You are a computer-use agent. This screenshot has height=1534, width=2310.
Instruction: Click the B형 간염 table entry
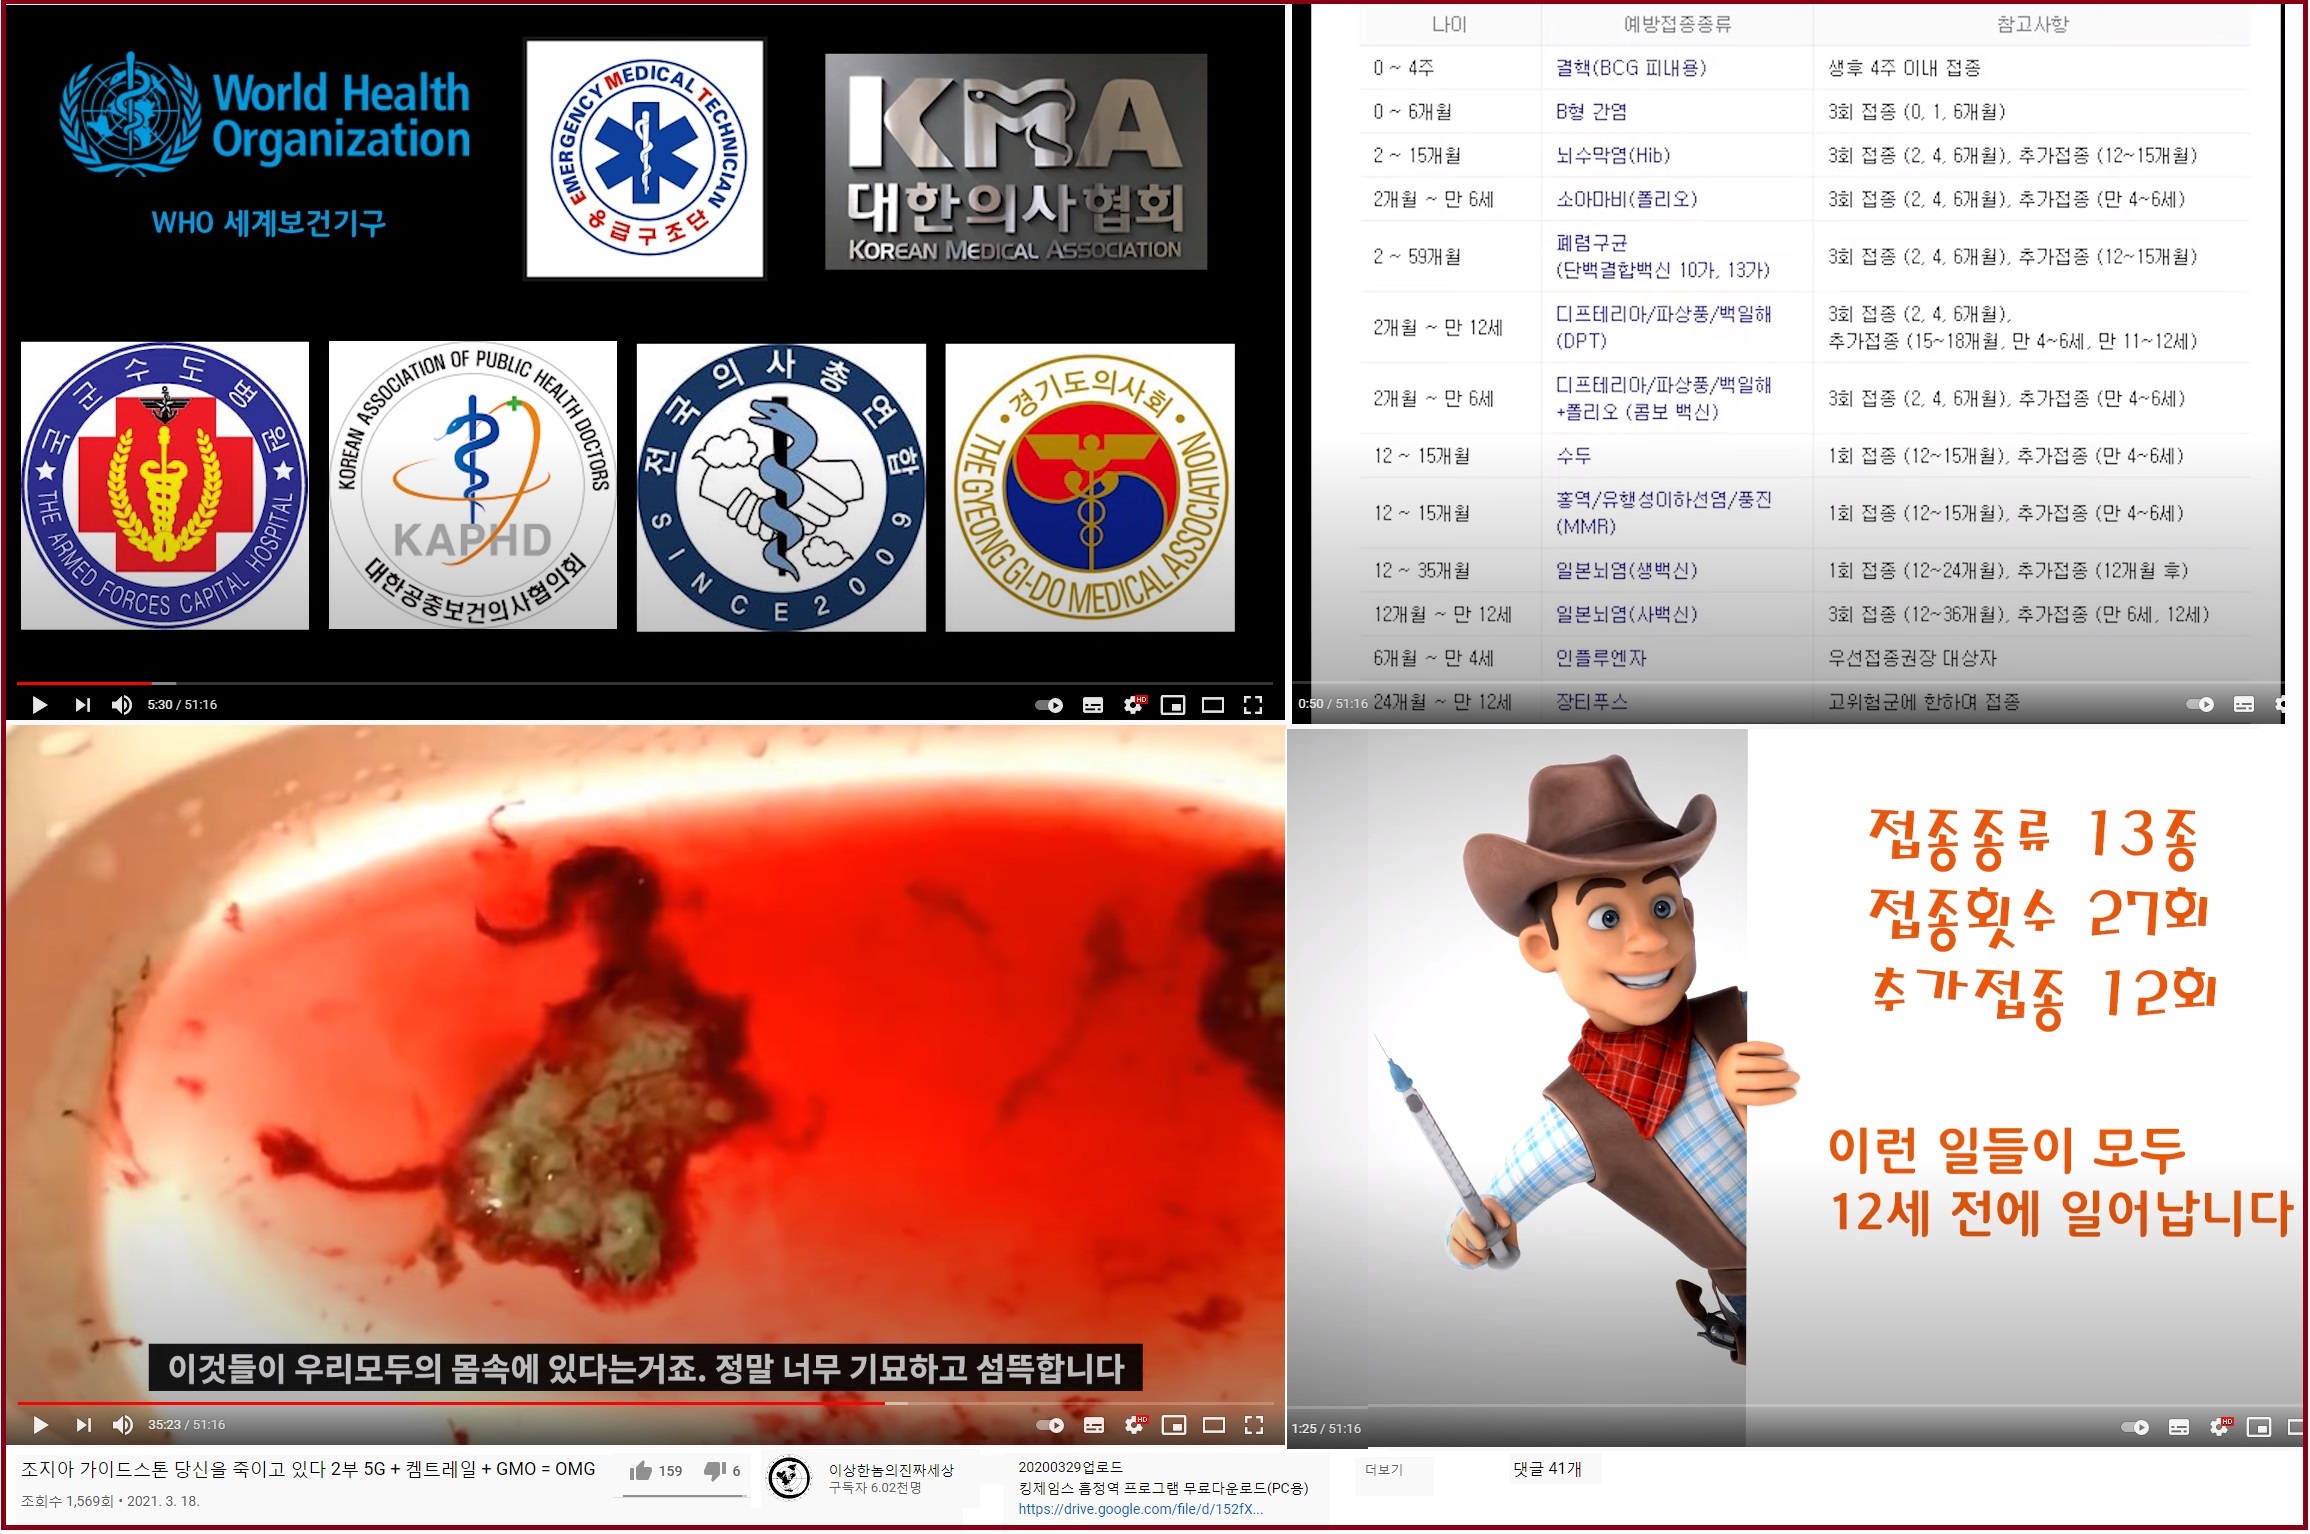click(x=1592, y=112)
